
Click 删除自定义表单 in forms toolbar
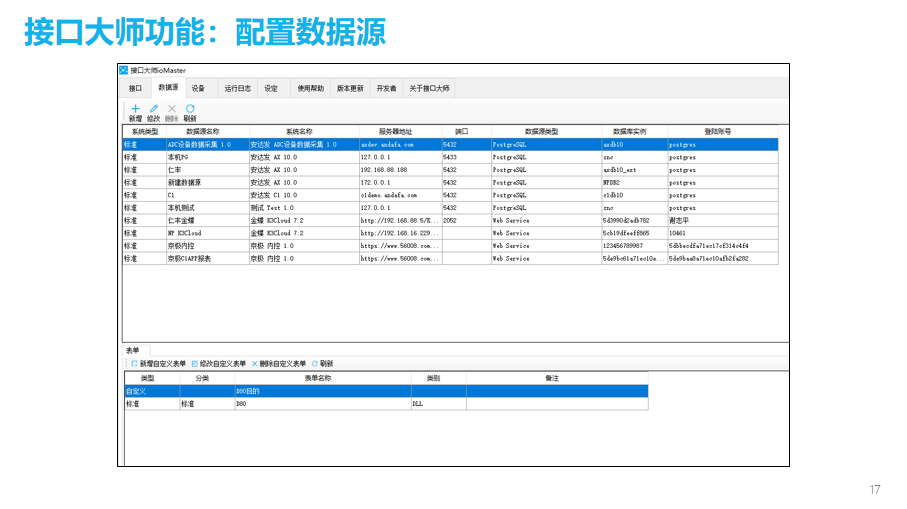pyautogui.click(x=279, y=364)
